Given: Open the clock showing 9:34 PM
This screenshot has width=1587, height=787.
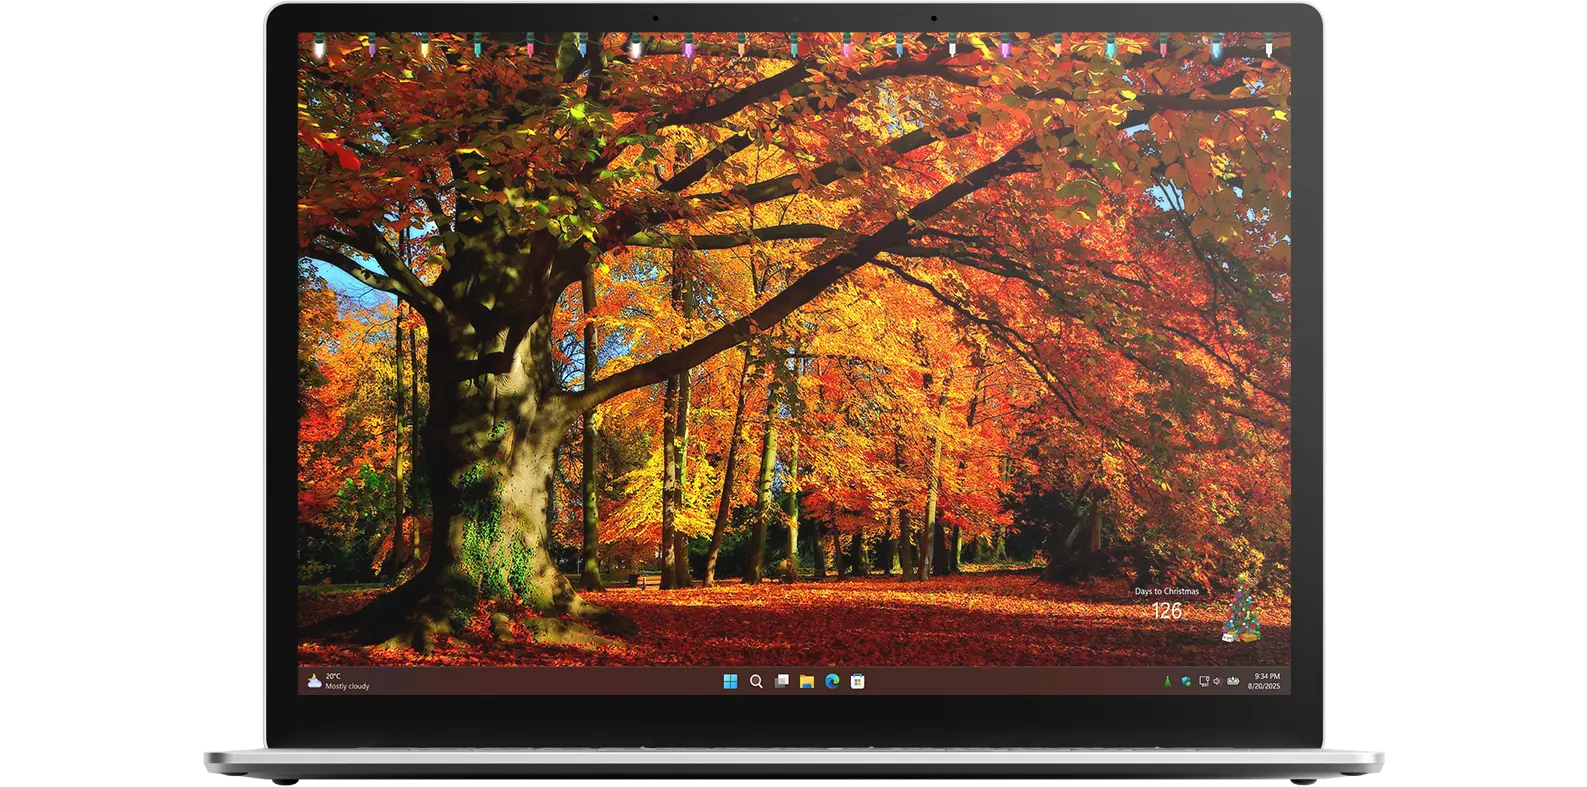Looking at the screenshot, I should point(1264,681).
